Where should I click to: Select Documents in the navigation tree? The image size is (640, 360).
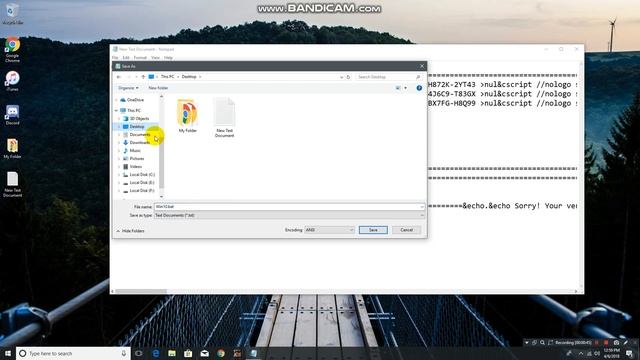pyautogui.click(x=140, y=134)
